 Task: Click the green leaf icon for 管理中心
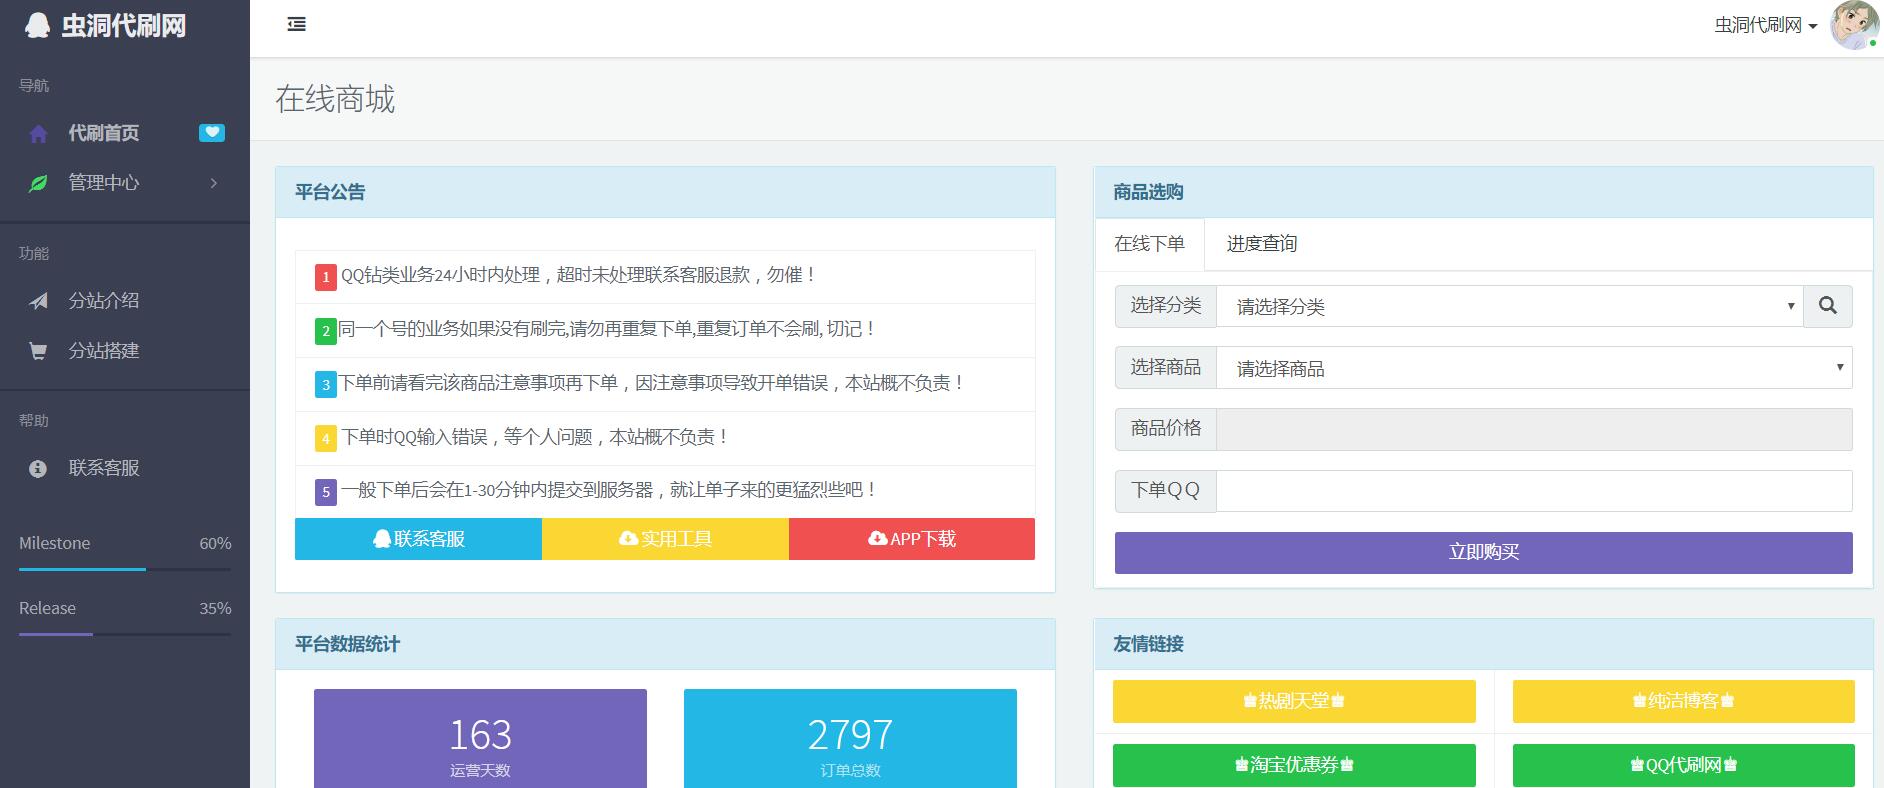pyautogui.click(x=38, y=183)
